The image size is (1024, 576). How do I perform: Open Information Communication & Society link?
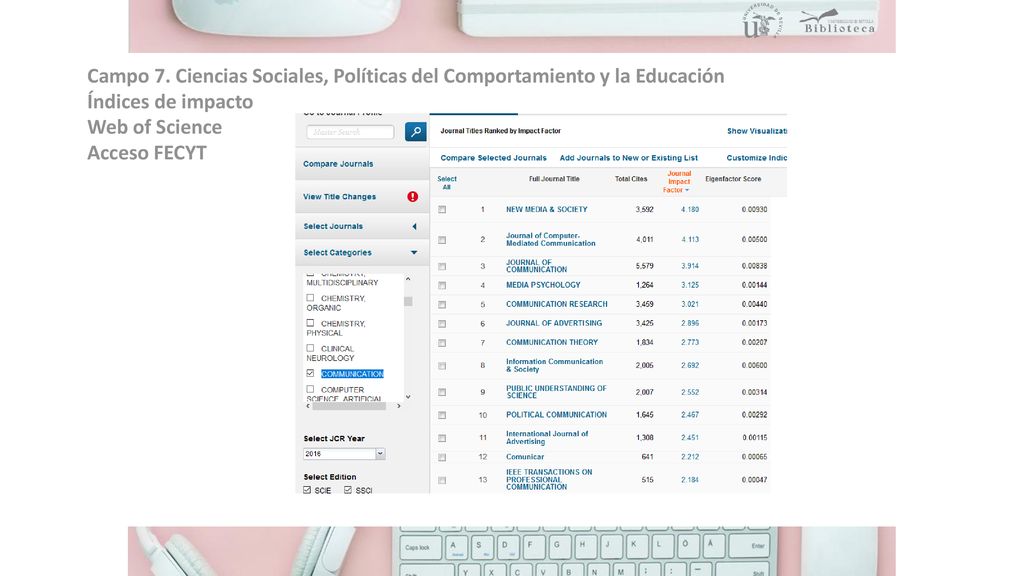554,365
